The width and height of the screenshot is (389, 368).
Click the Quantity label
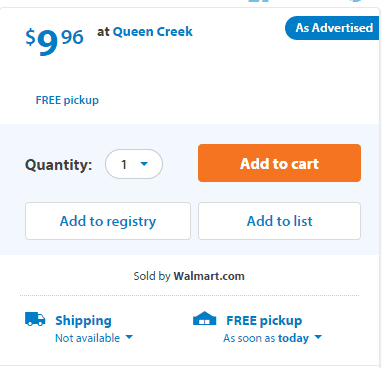(x=59, y=165)
